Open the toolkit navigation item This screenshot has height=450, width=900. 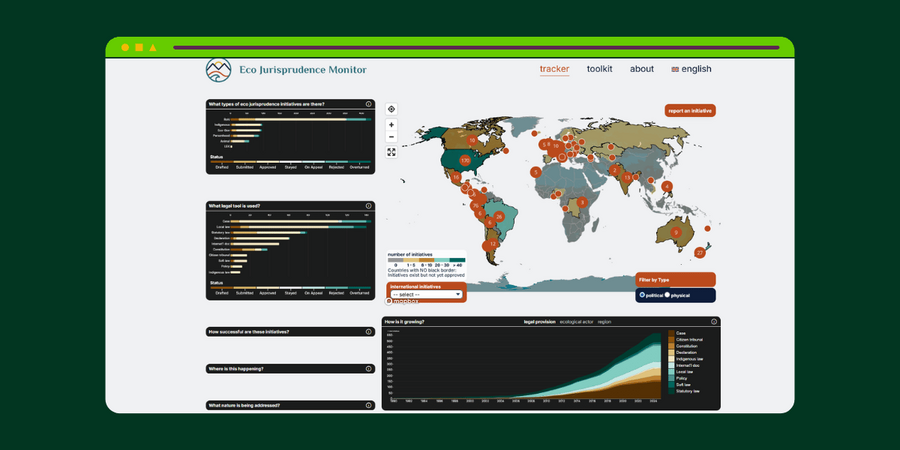(x=599, y=69)
